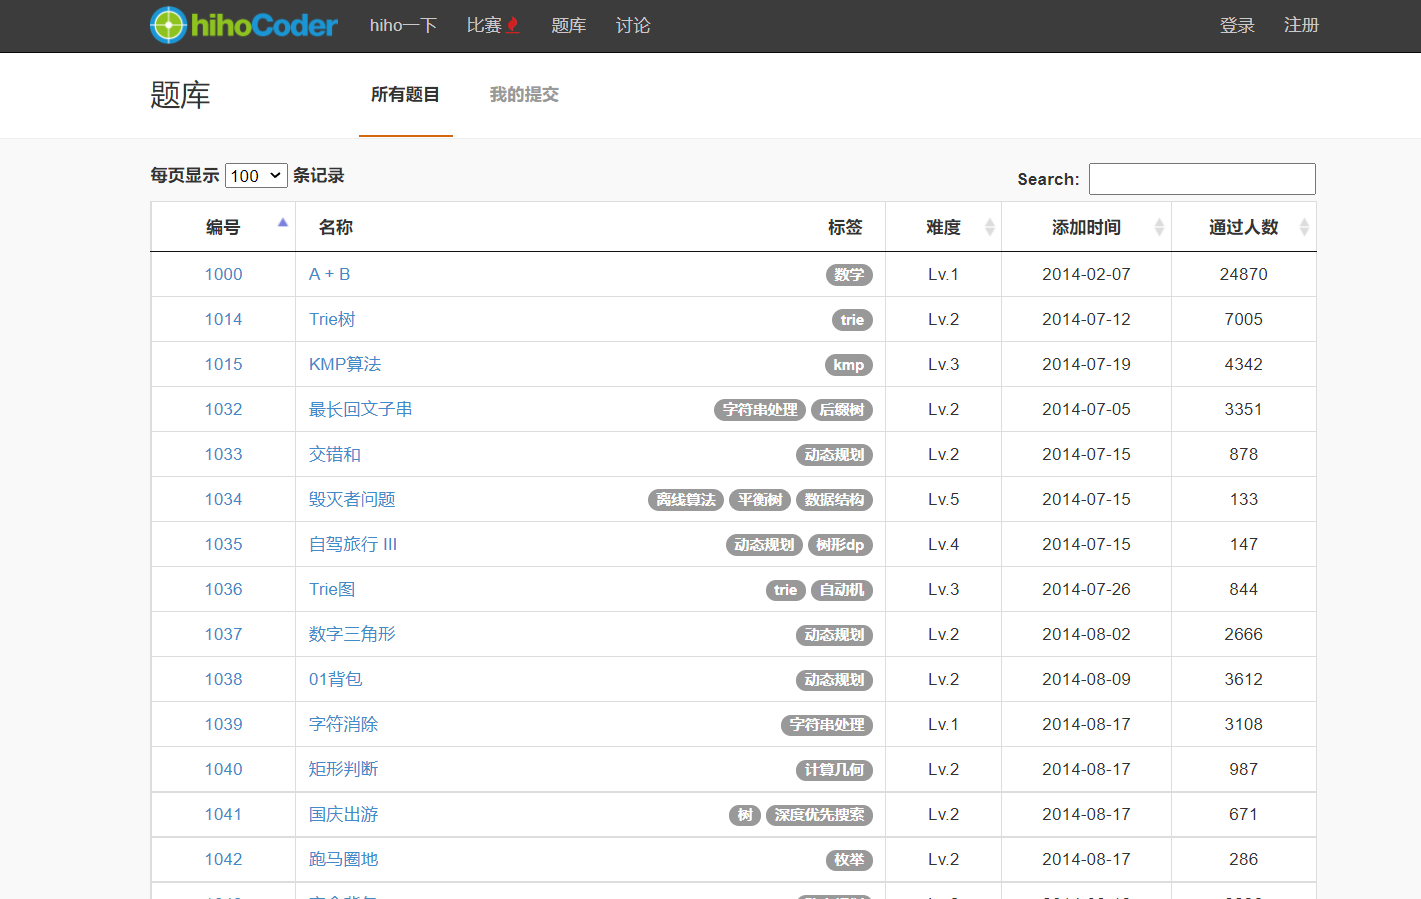1421x899 pixels.
Task: Click the 数学 tag badge
Action: point(849,275)
